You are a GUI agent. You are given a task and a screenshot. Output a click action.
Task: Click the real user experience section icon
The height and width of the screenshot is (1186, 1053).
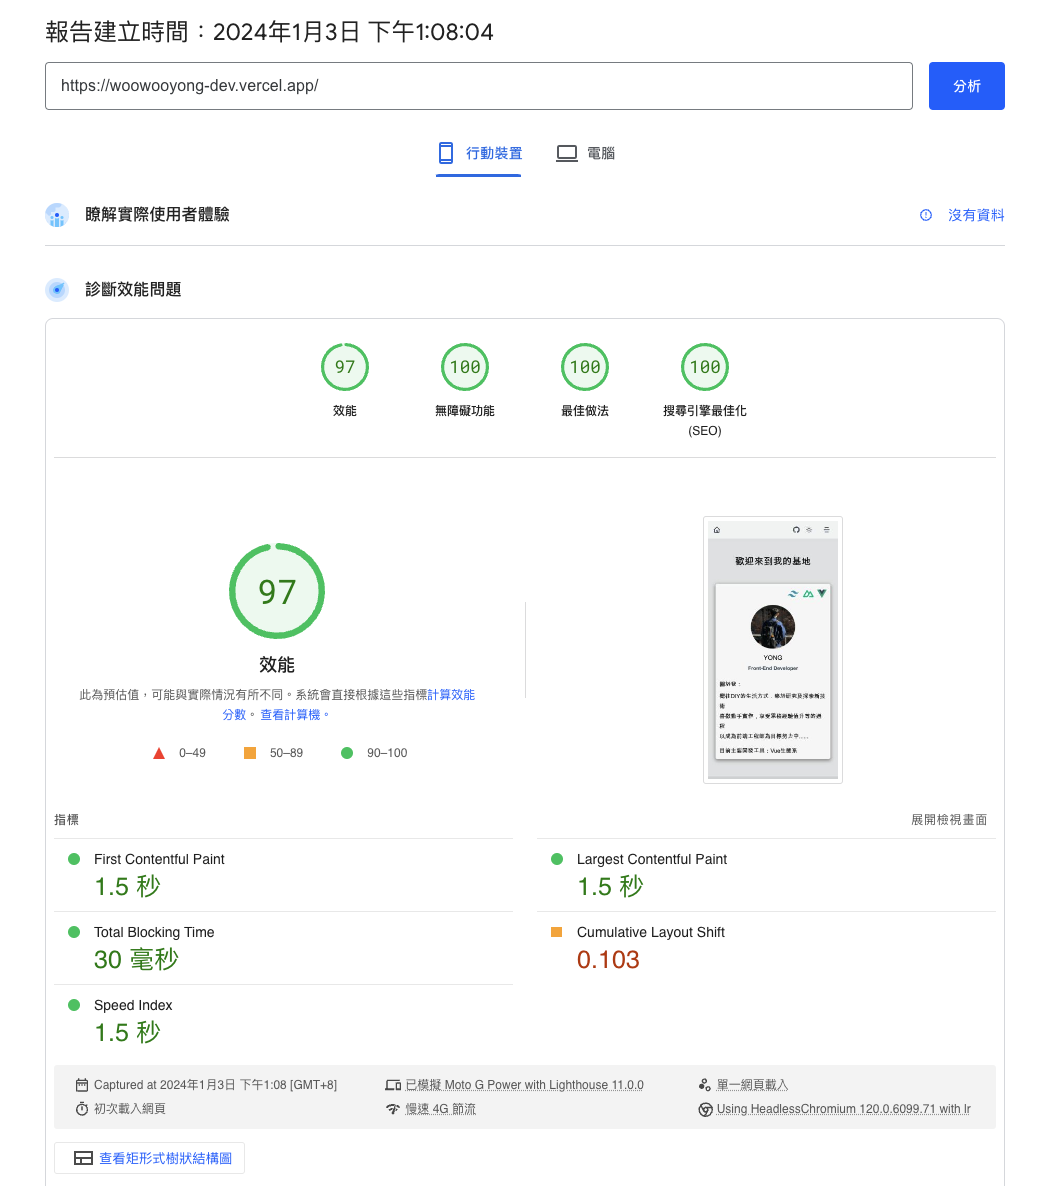pyautogui.click(x=57, y=215)
